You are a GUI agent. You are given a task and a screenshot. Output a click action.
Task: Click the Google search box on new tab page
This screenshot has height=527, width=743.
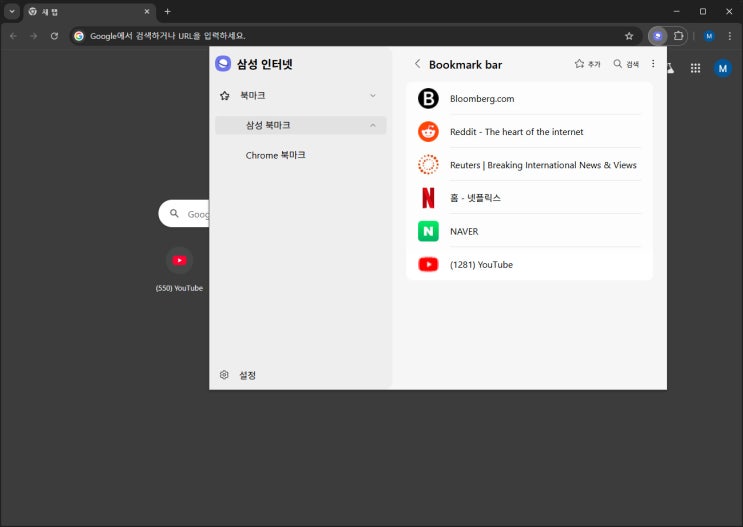click(184, 214)
